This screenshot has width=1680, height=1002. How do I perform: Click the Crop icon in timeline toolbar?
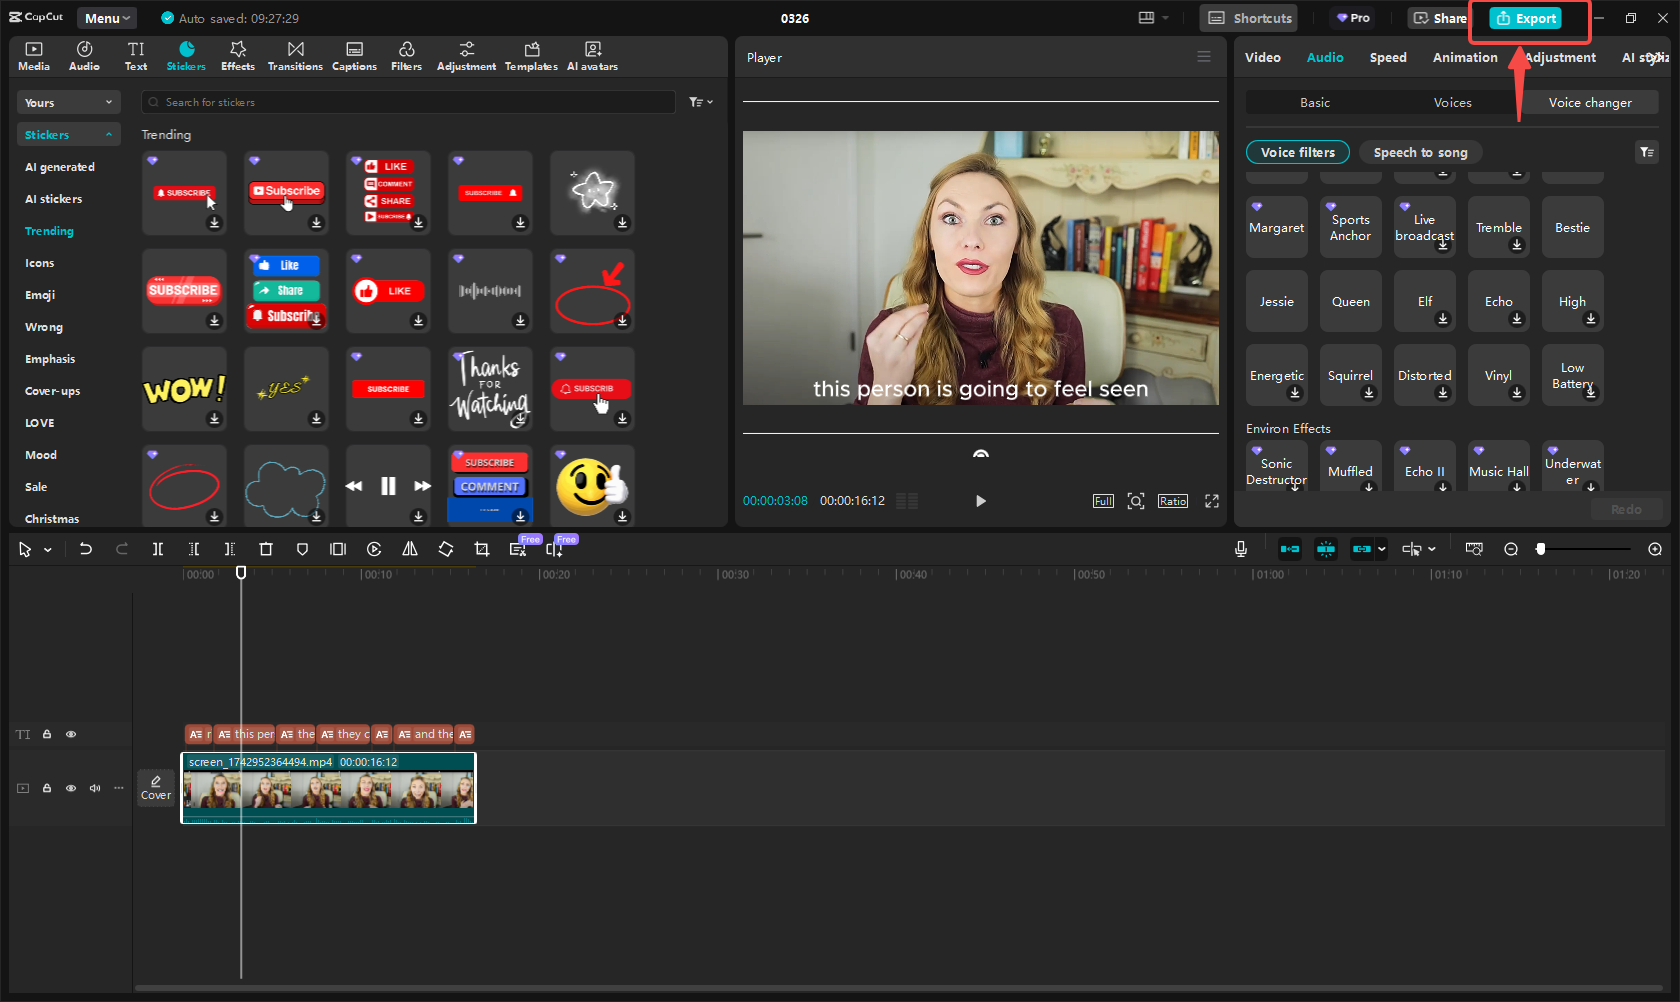pyautogui.click(x=482, y=549)
